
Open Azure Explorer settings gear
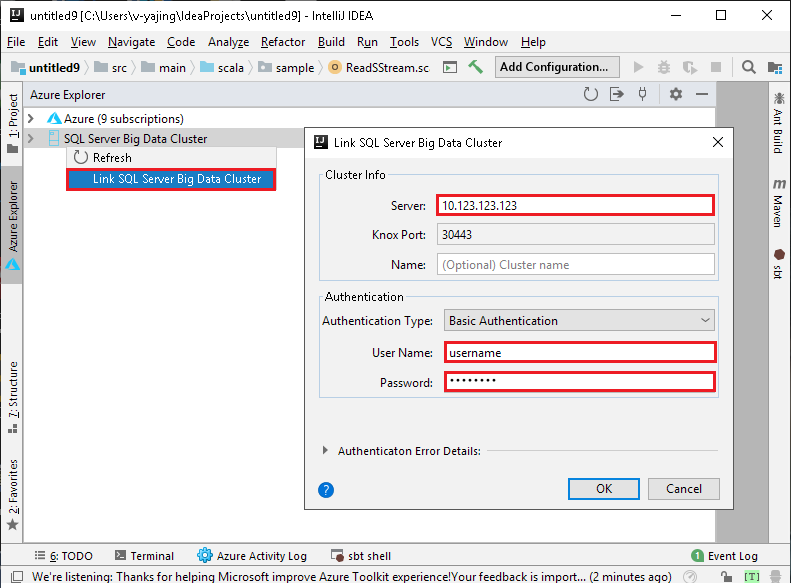click(676, 94)
